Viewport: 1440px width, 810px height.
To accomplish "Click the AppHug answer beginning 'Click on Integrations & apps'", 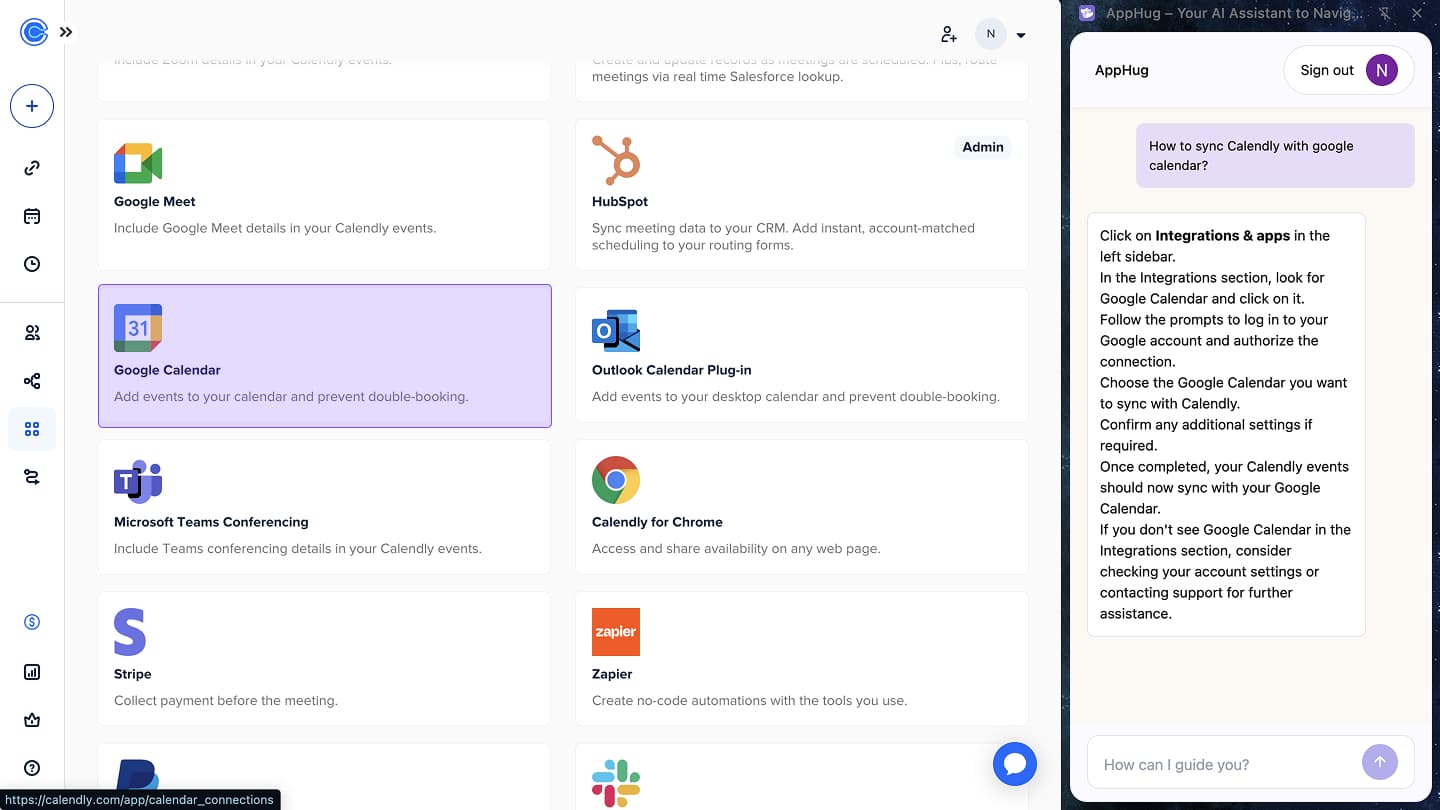I will point(1226,424).
